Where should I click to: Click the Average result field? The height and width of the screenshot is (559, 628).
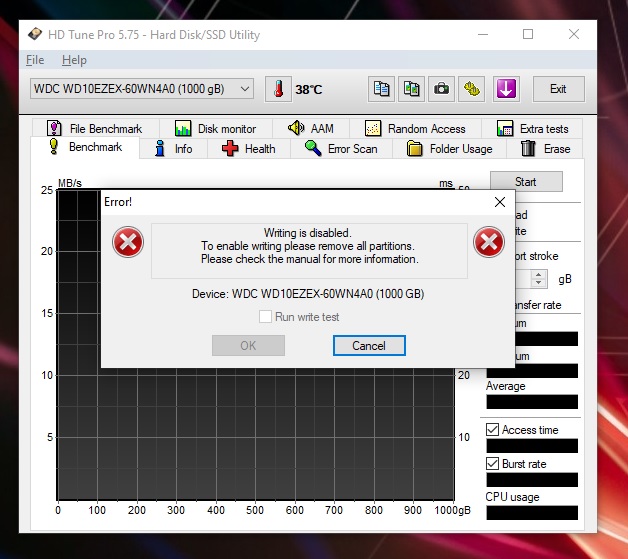pyautogui.click(x=532, y=402)
